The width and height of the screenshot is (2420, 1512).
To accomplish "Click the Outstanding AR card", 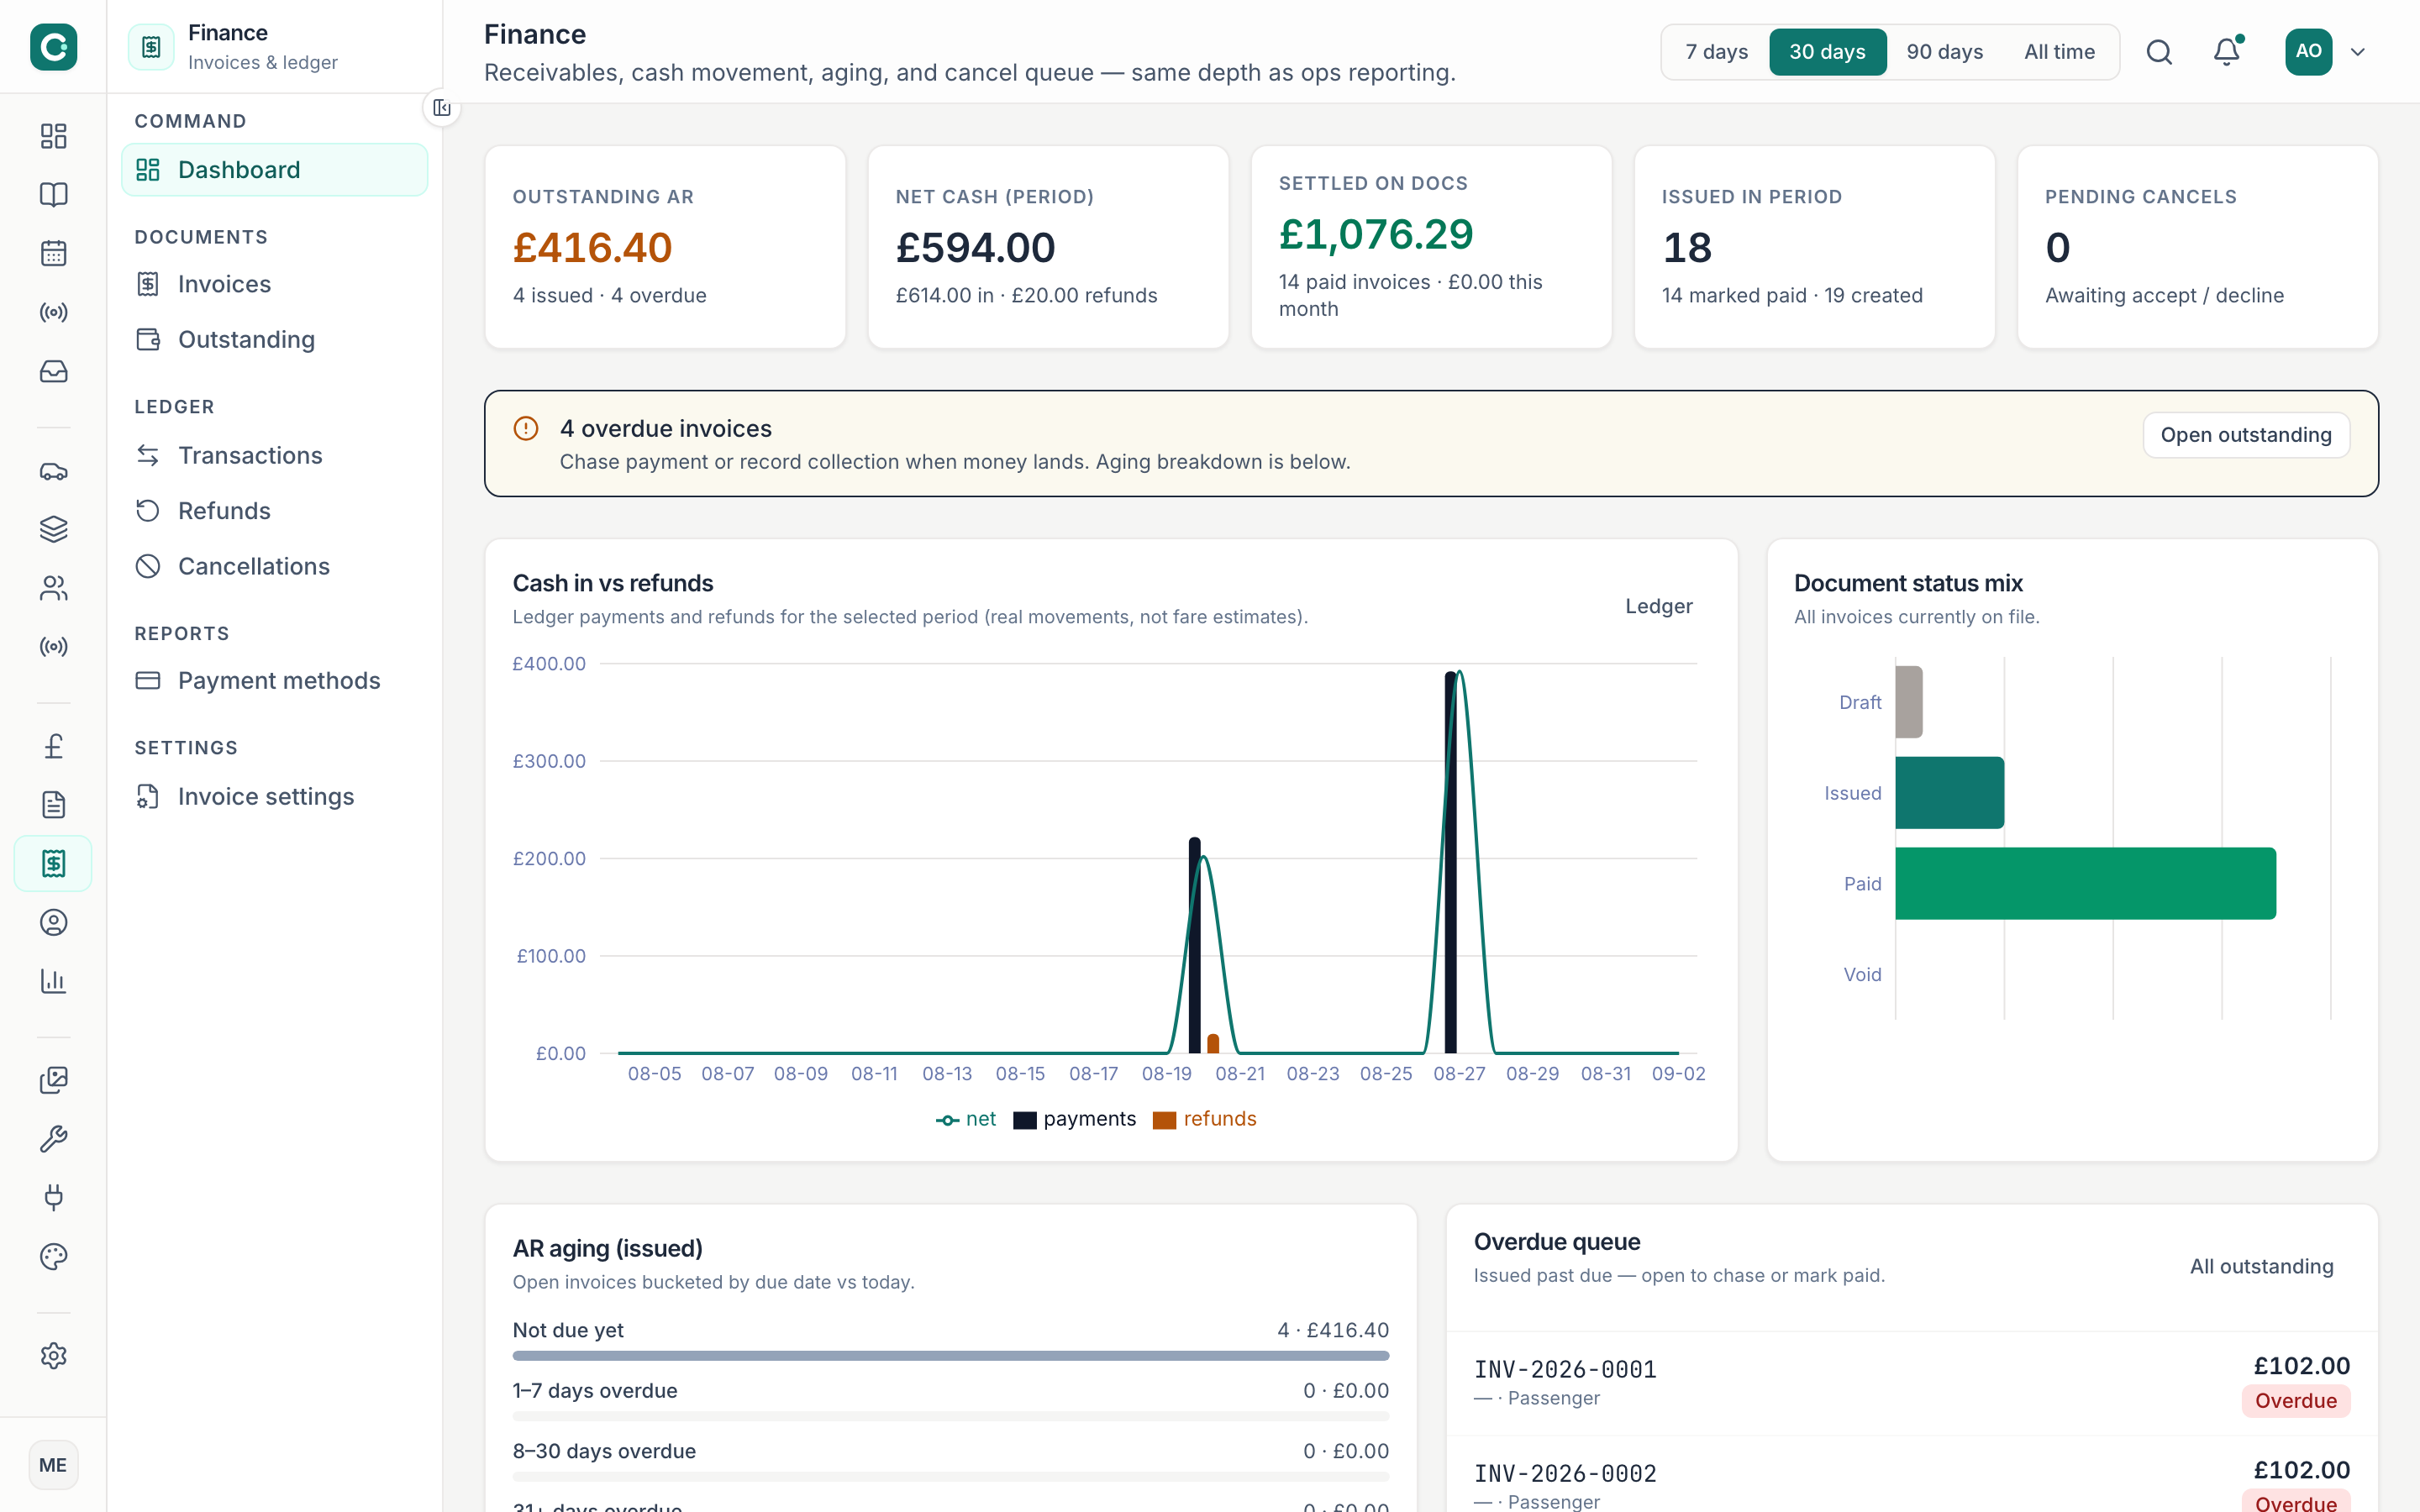I will [x=665, y=247].
